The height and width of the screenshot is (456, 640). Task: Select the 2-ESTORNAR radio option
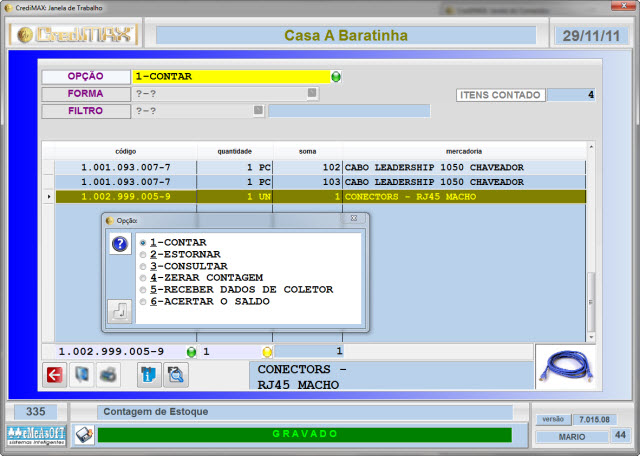(143, 255)
